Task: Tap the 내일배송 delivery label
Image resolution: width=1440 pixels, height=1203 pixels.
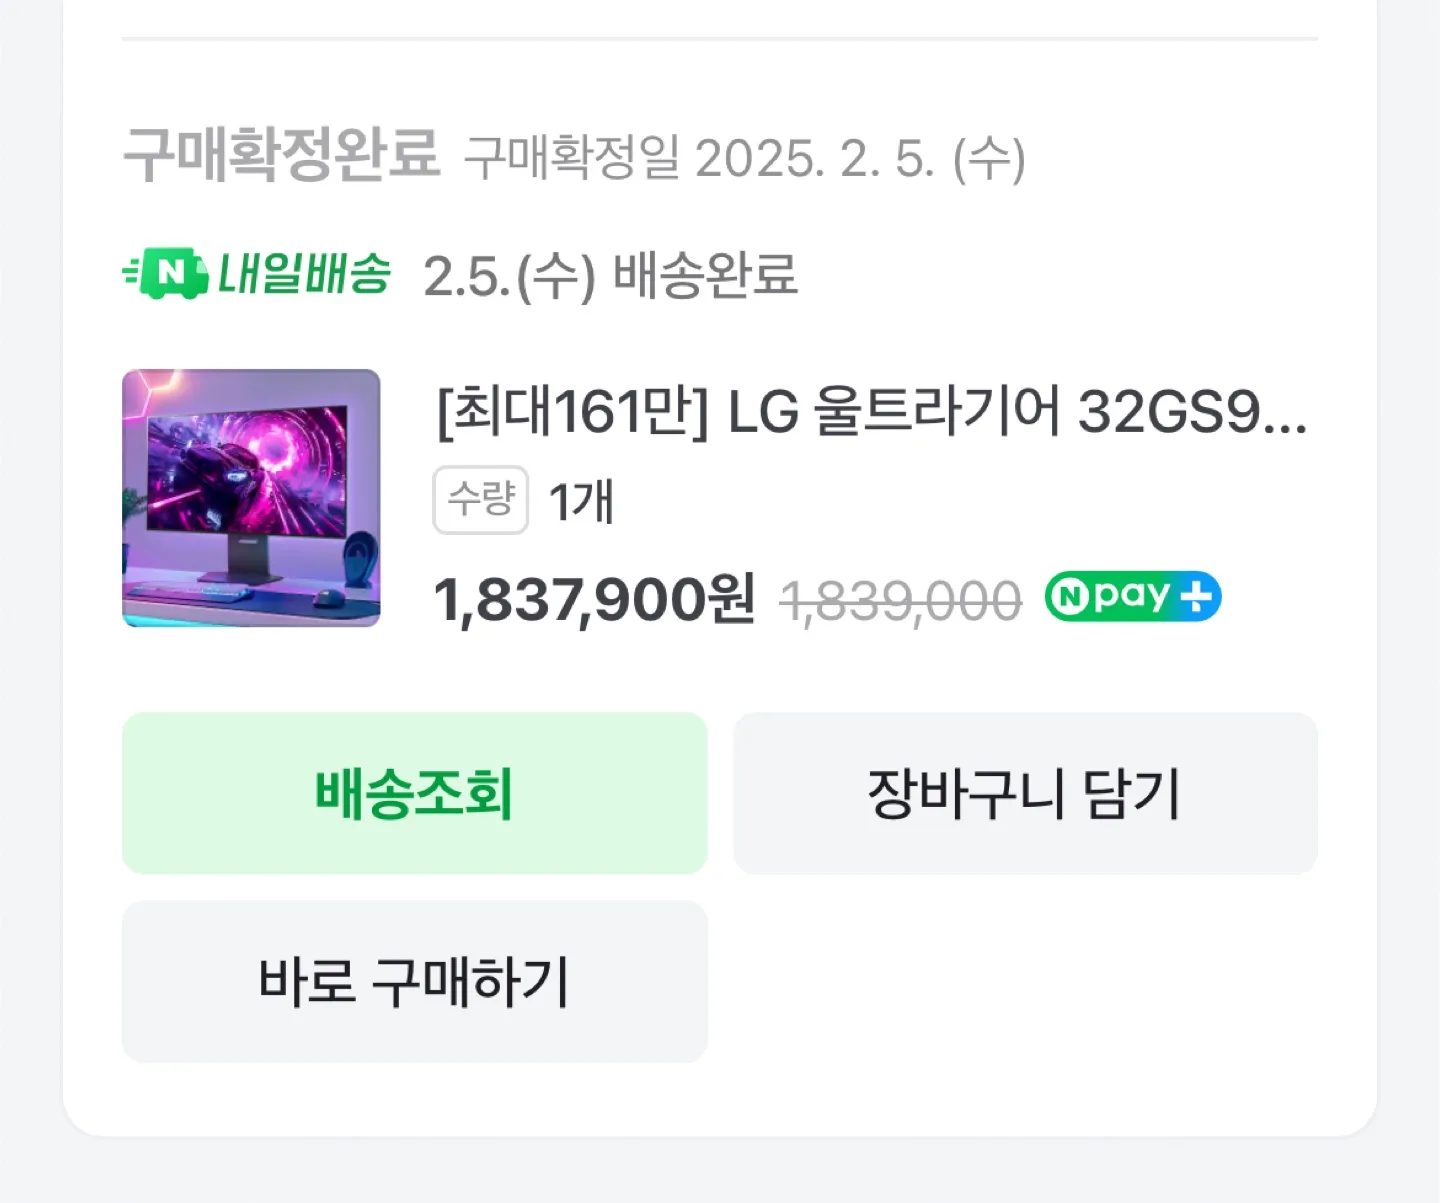Action: tap(304, 273)
